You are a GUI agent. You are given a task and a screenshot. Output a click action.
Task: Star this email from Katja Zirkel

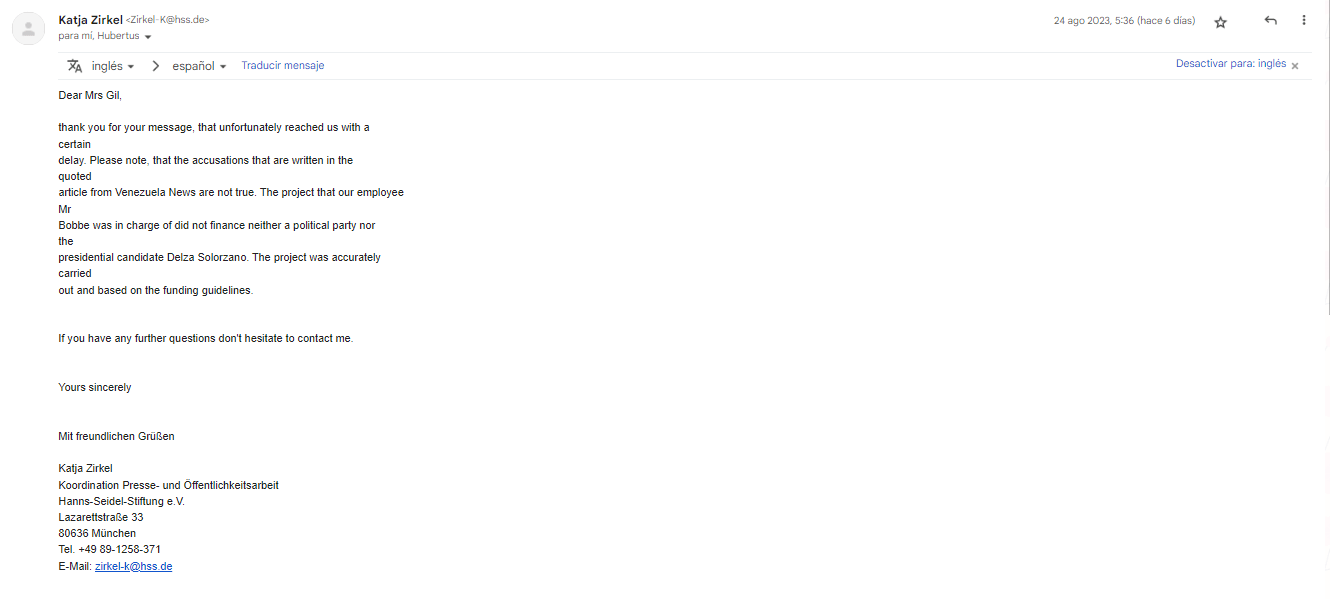coord(1220,22)
